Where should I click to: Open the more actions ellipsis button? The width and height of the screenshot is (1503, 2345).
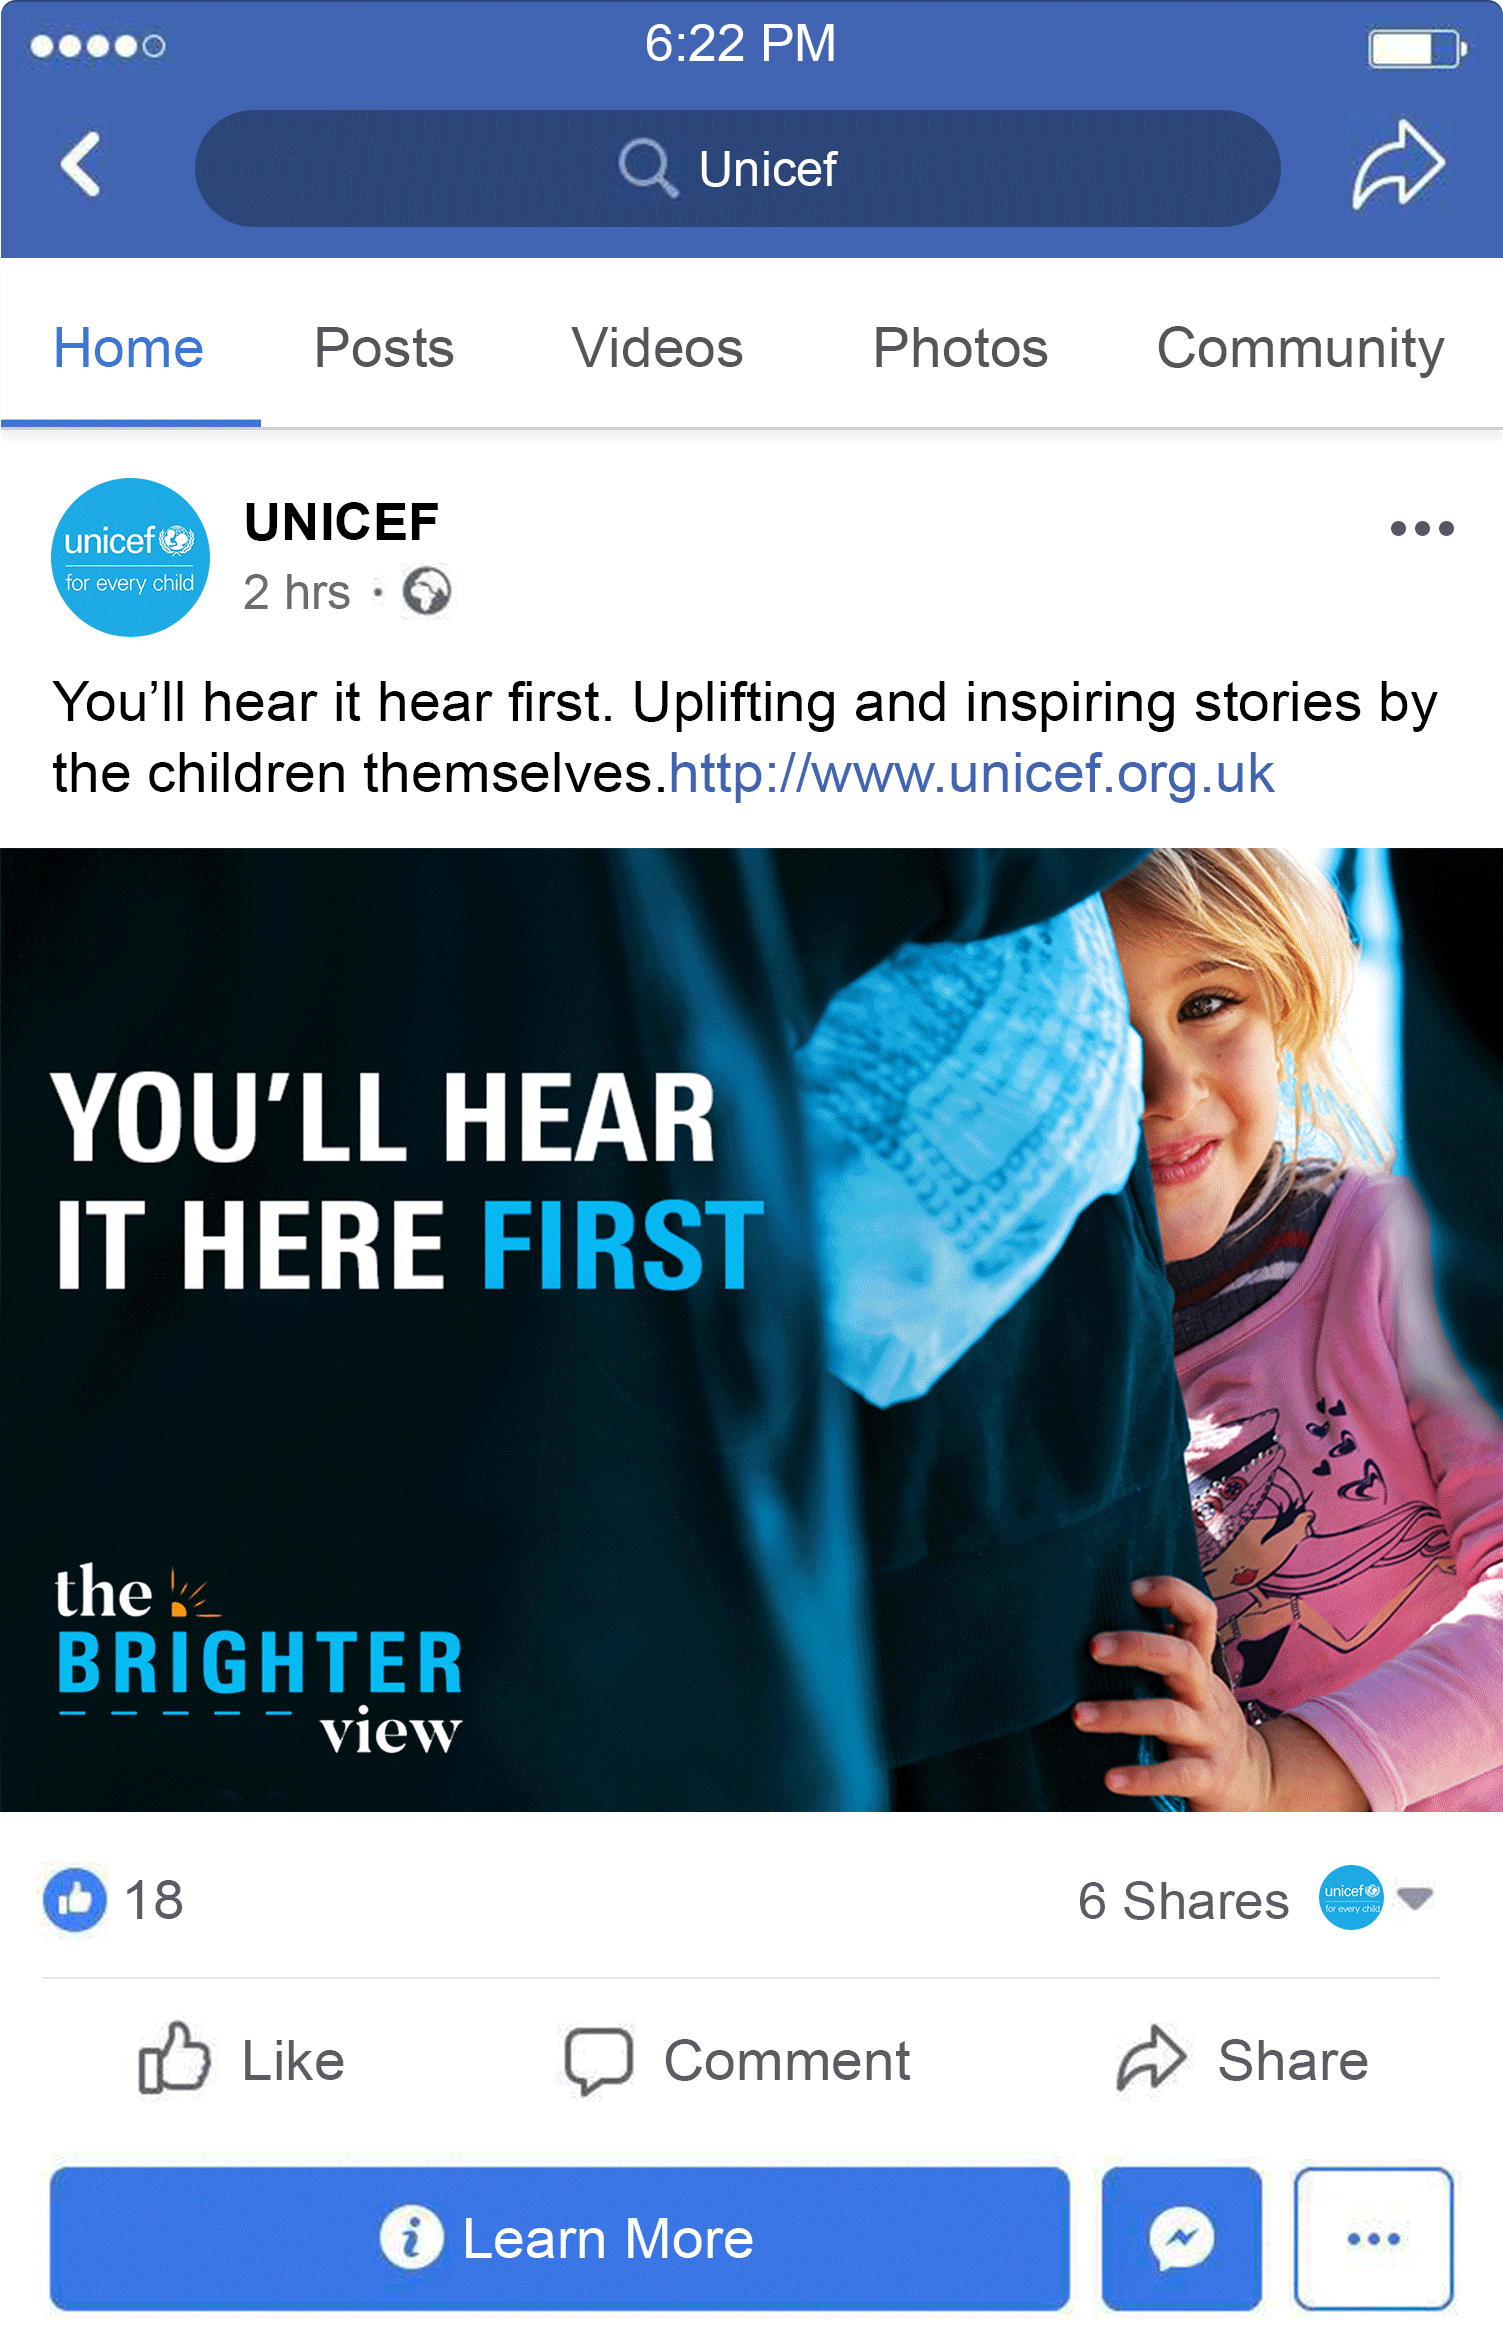pyautogui.click(x=1373, y=2238)
